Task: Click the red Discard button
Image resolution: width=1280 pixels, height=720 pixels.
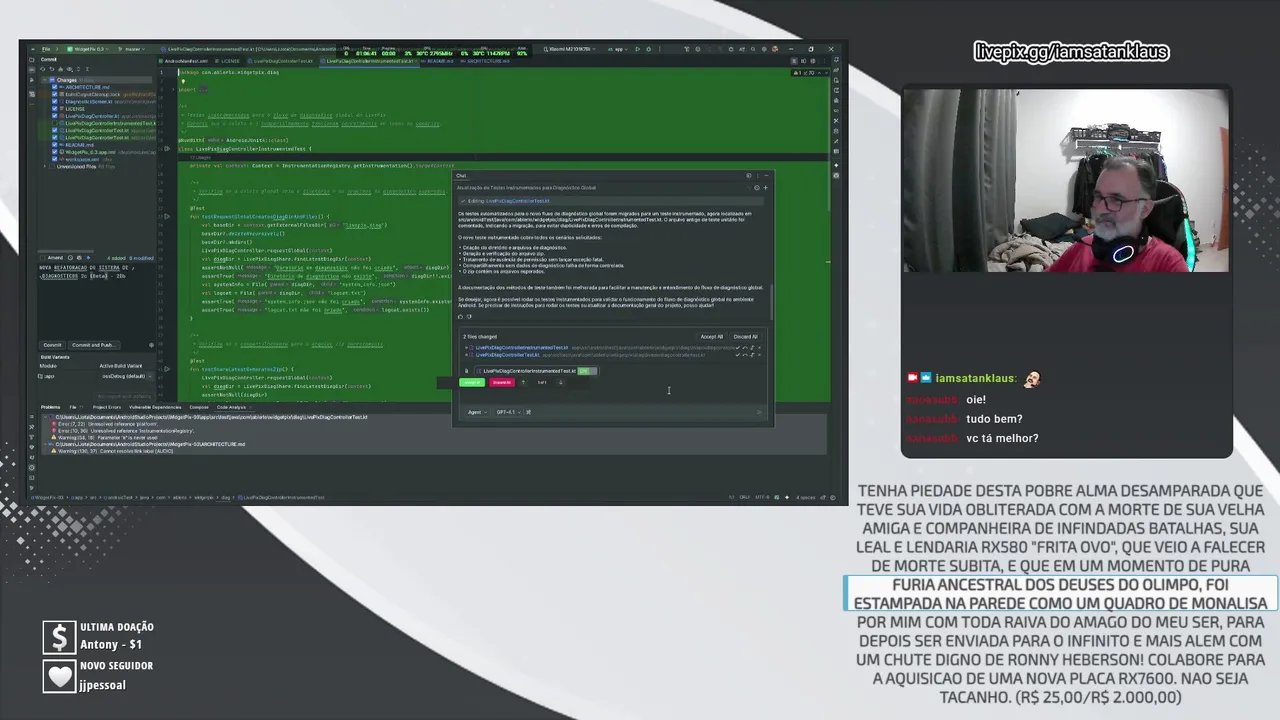Action: [502, 382]
